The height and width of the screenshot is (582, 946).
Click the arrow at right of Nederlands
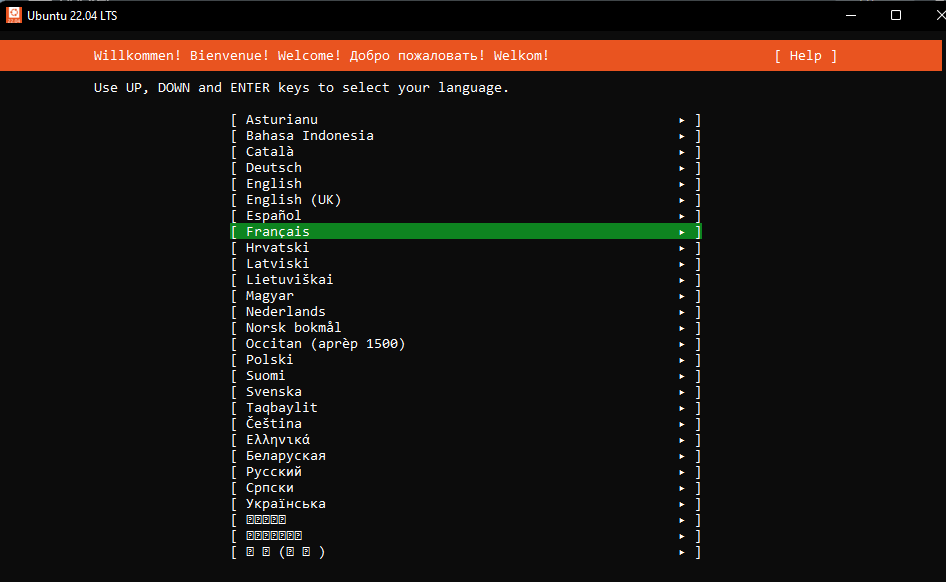[x=682, y=312]
